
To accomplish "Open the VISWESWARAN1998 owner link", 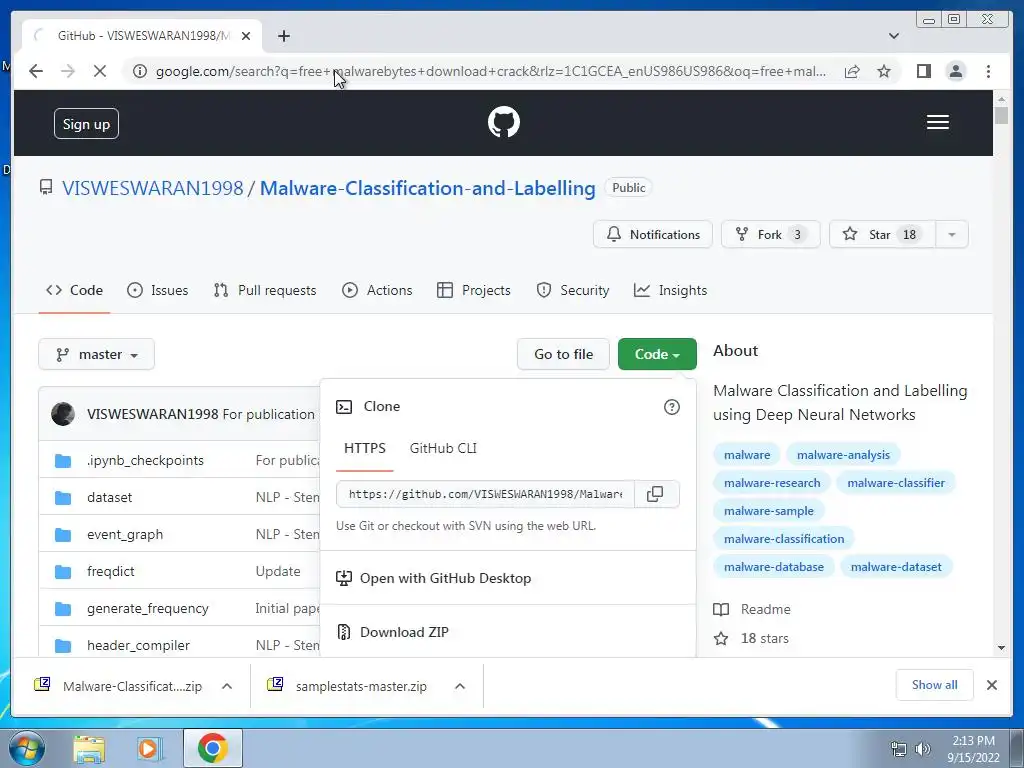I will point(153,188).
